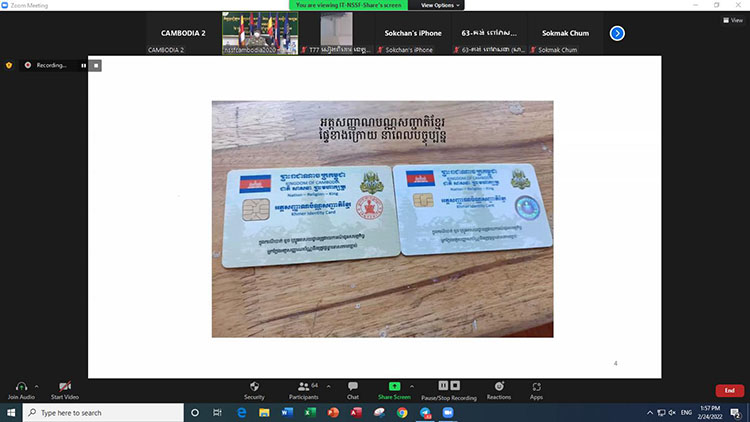Open the View layout menu
The height and width of the screenshot is (422, 750).
pyautogui.click(x=732, y=20)
